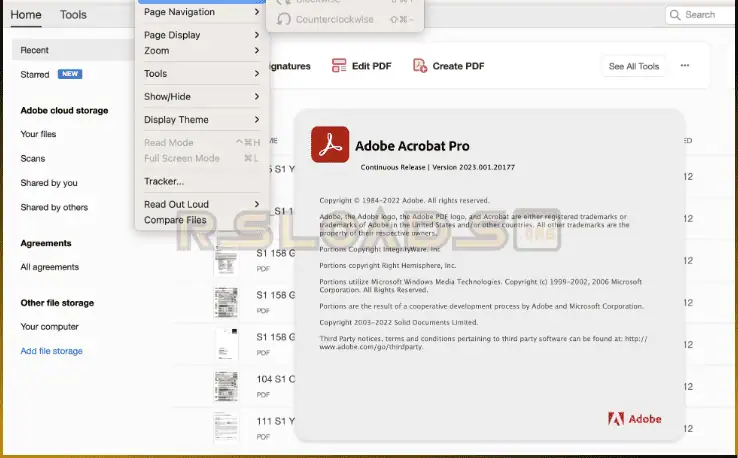This screenshot has height=458, width=738.
Task: Click the Adobe logo in About dialog
Action: tap(634, 418)
